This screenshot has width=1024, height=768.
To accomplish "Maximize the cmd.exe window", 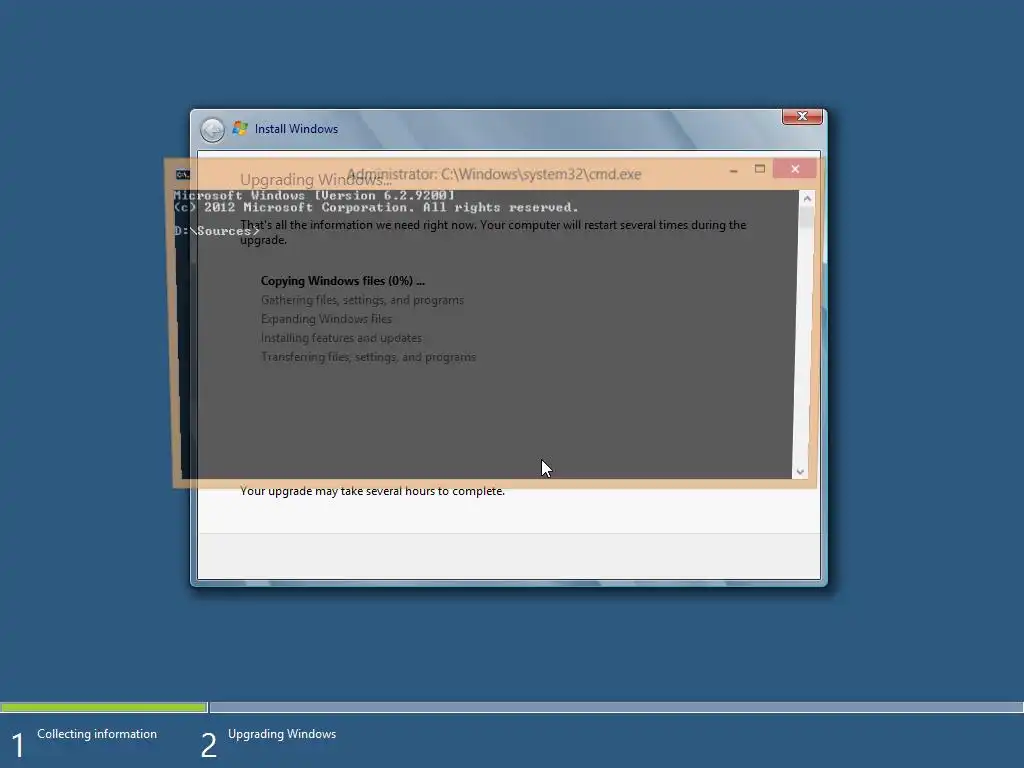I will click(760, 169).
